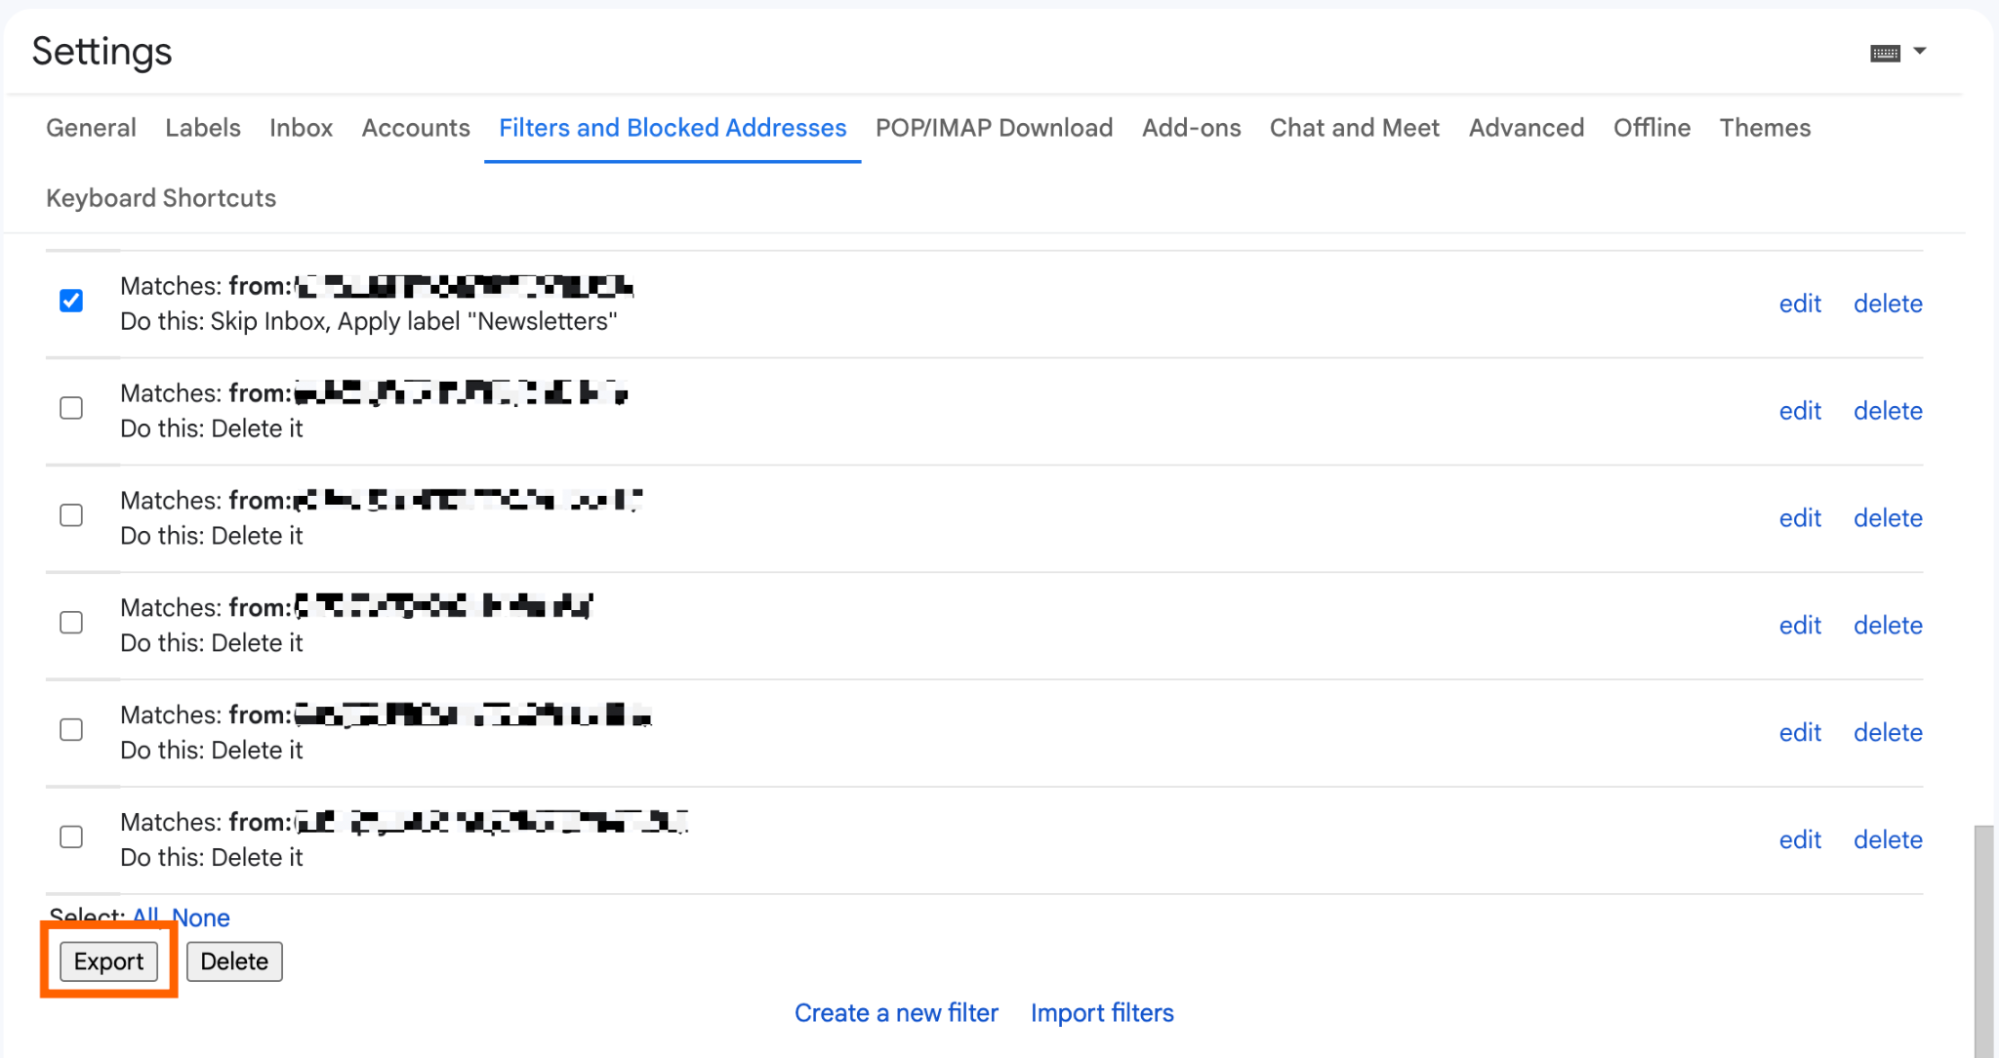The image size is (1999, 1059).
Task: Check the third filter's Delete it checkbox
Action: [x=71, y=515]
